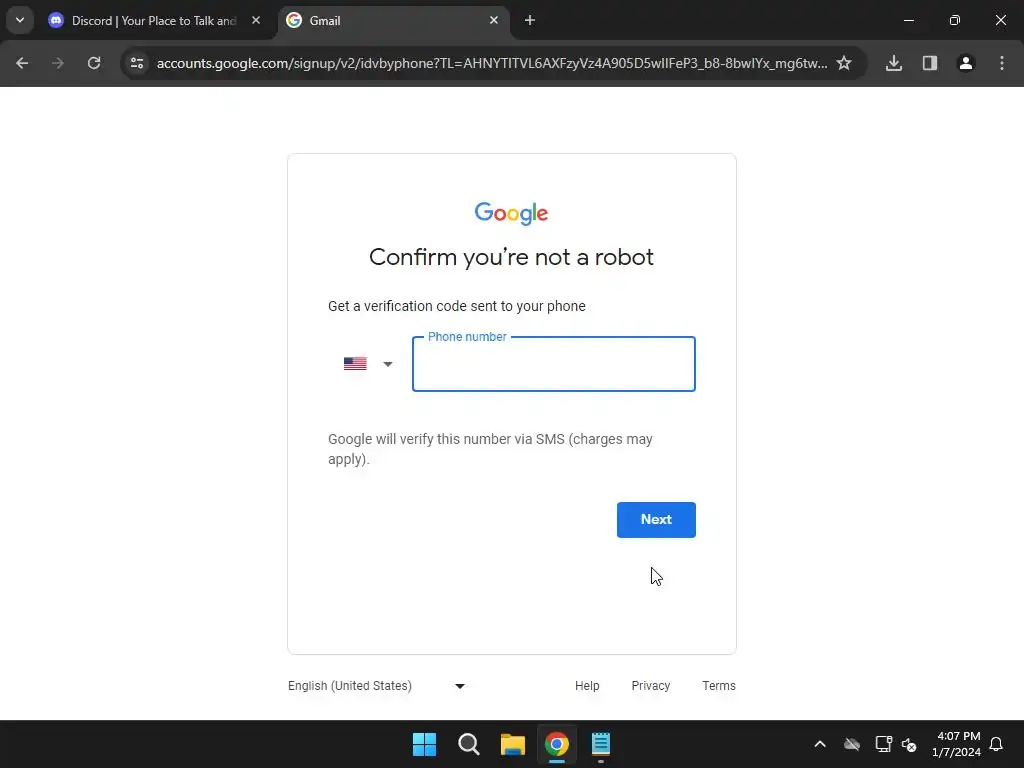Open File Explorer from taskbar
Screen dimensions: 1024x768
513,744
